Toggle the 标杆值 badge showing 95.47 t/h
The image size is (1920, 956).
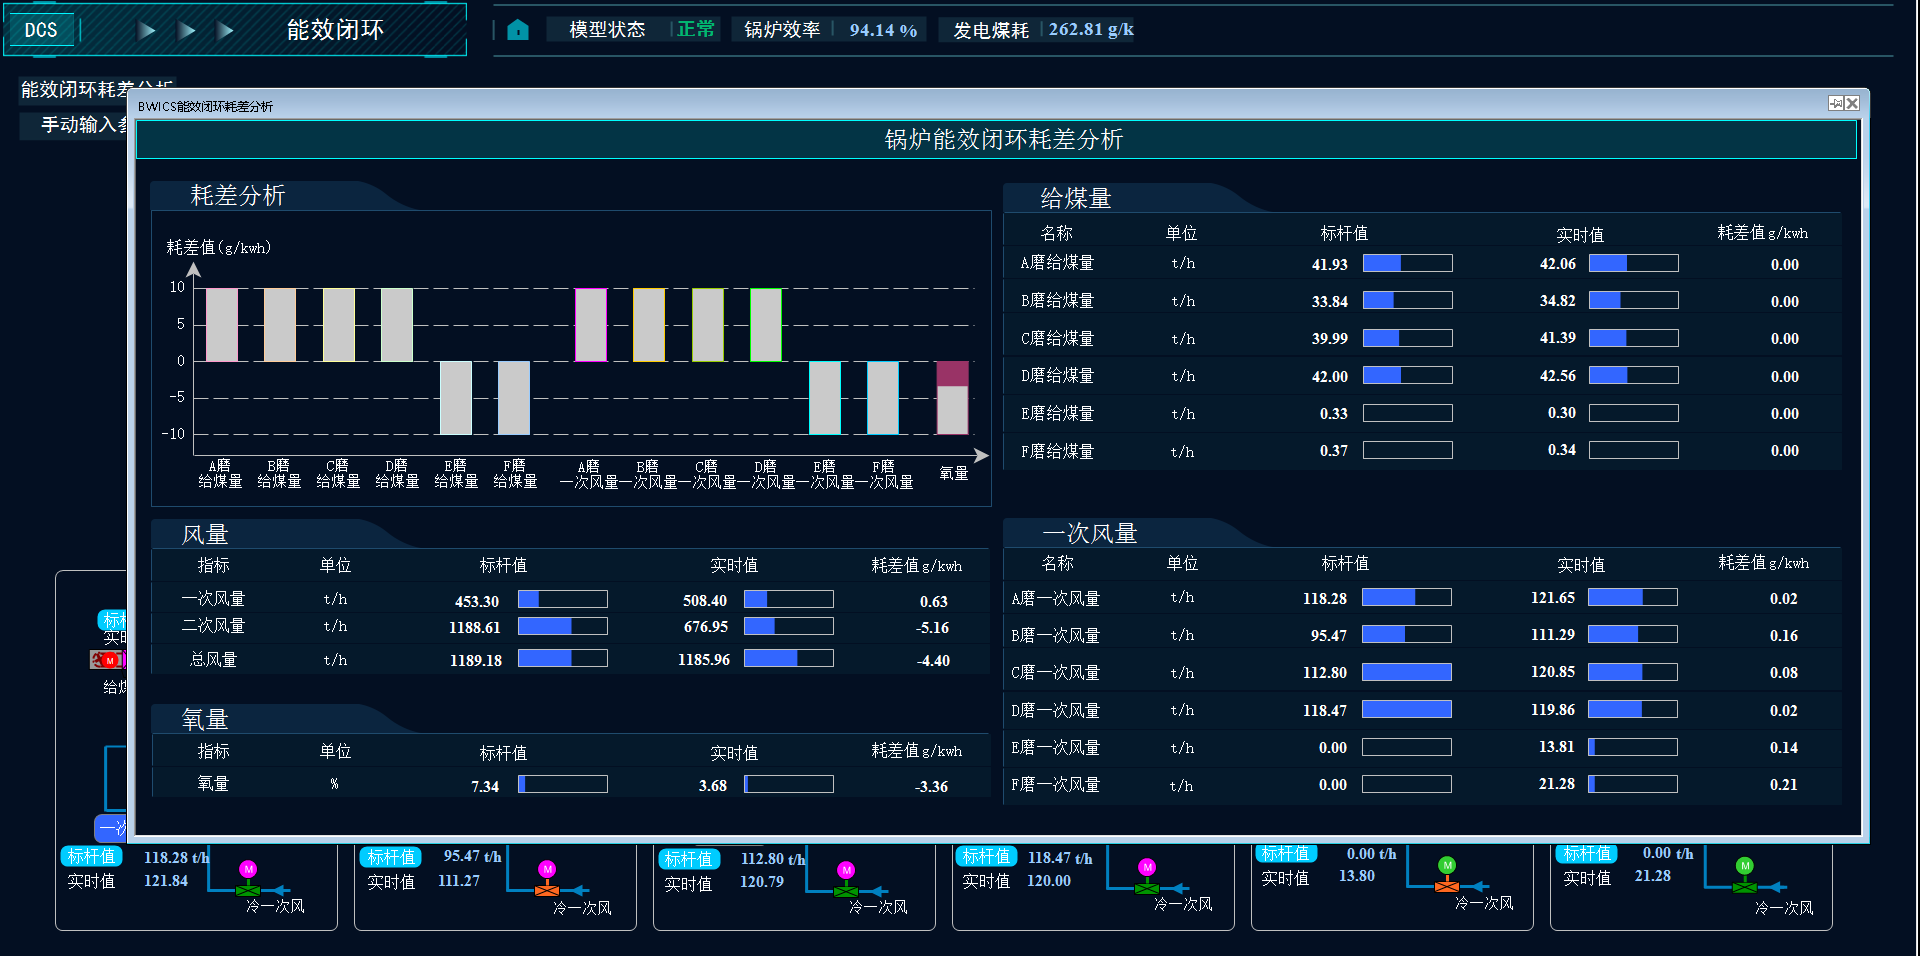[x=390, y=856]
